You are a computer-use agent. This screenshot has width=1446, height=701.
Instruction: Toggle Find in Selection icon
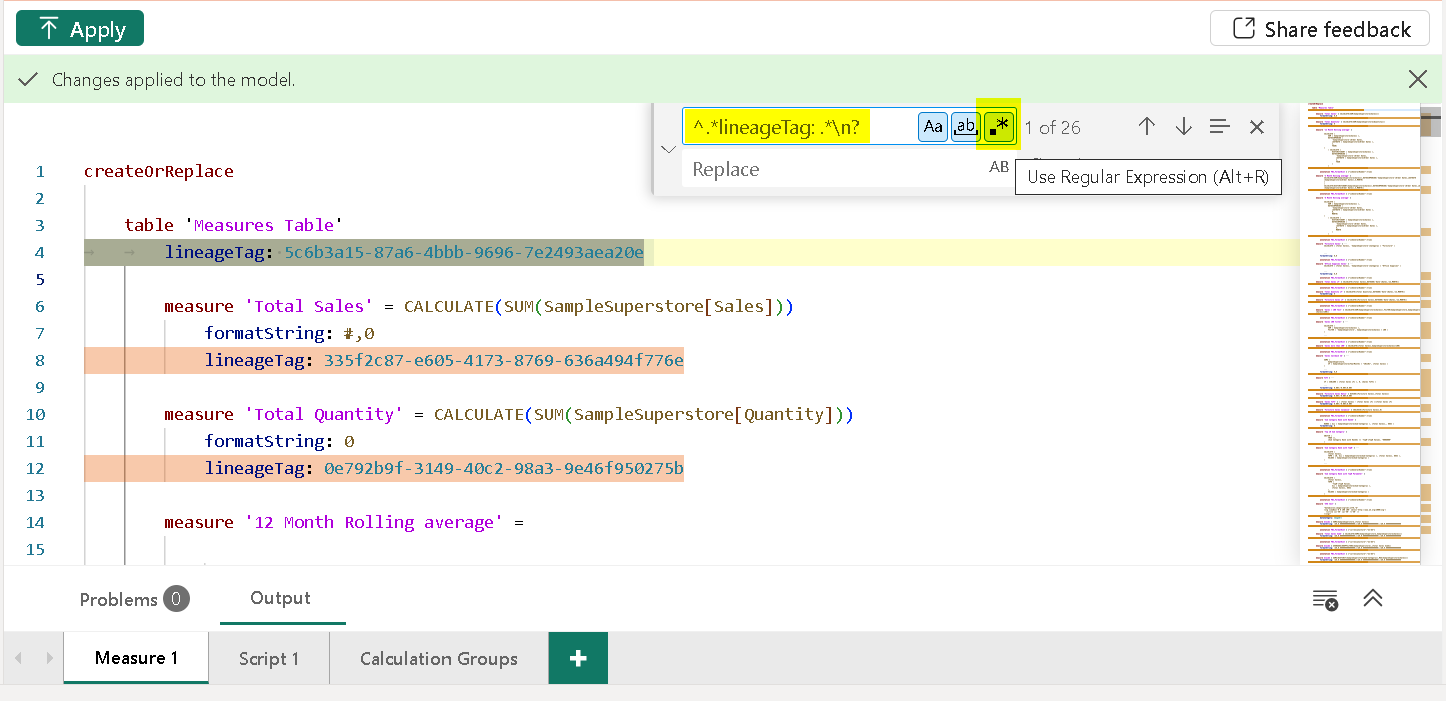coord(1219,127)
